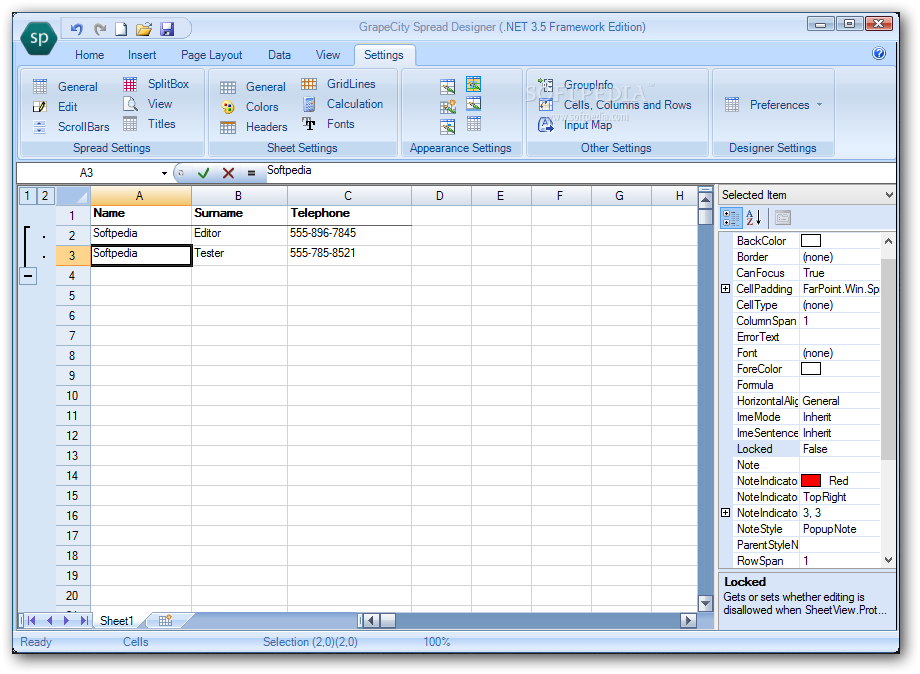
Task: Click the formula bar text Softpedia
Action: pyautogui.click(x=289, y=170)
